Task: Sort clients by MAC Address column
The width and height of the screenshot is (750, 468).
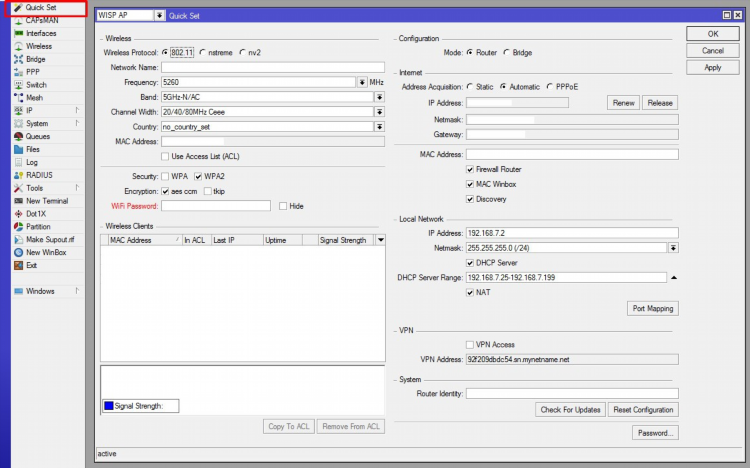Action: point(145,240)
